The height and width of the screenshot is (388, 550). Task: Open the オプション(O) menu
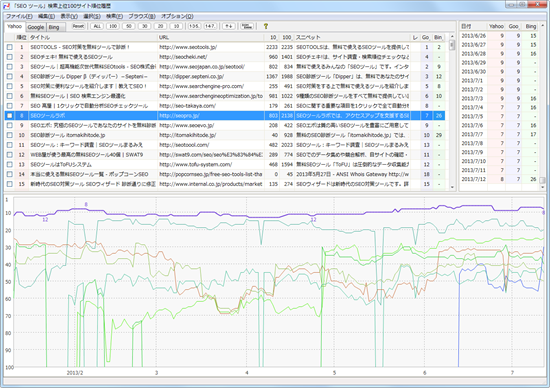point(177,16)
